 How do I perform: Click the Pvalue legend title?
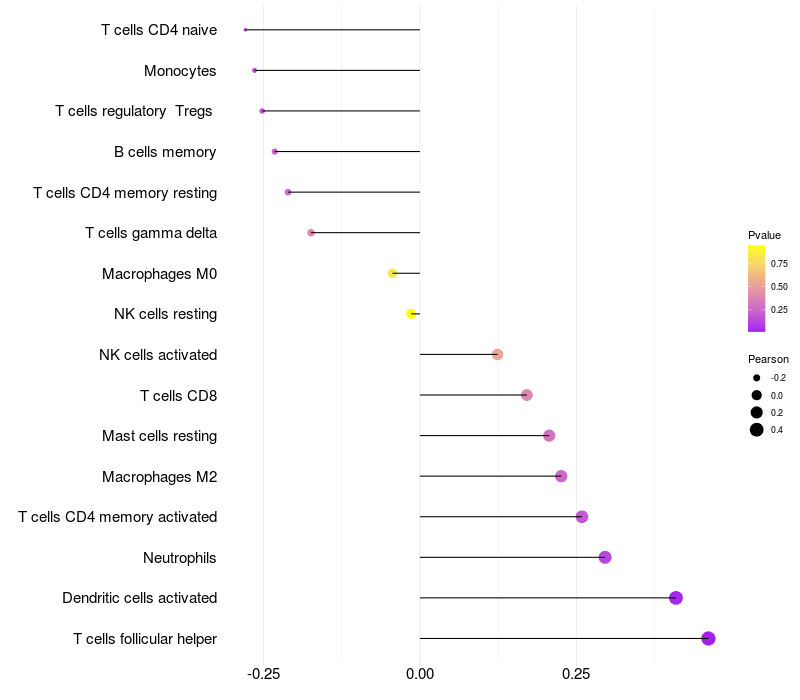click(764, 235)
